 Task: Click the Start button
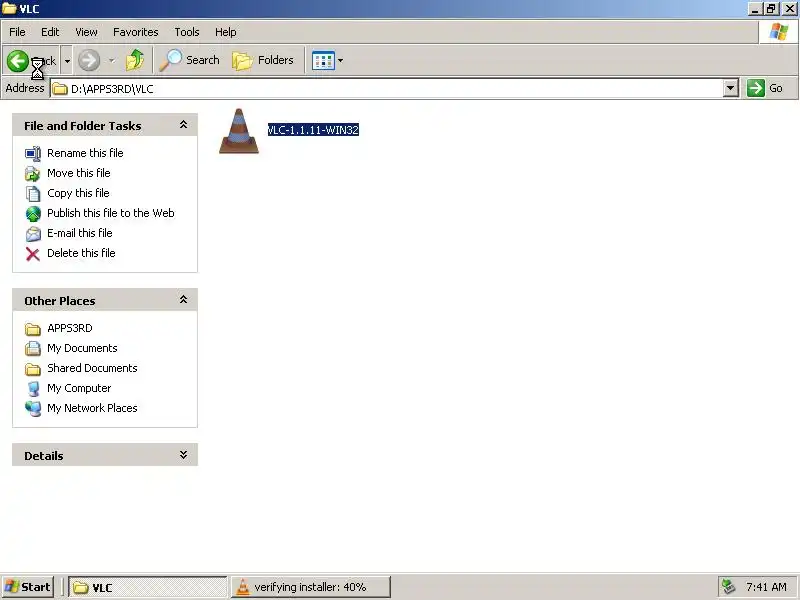(28, 587)
